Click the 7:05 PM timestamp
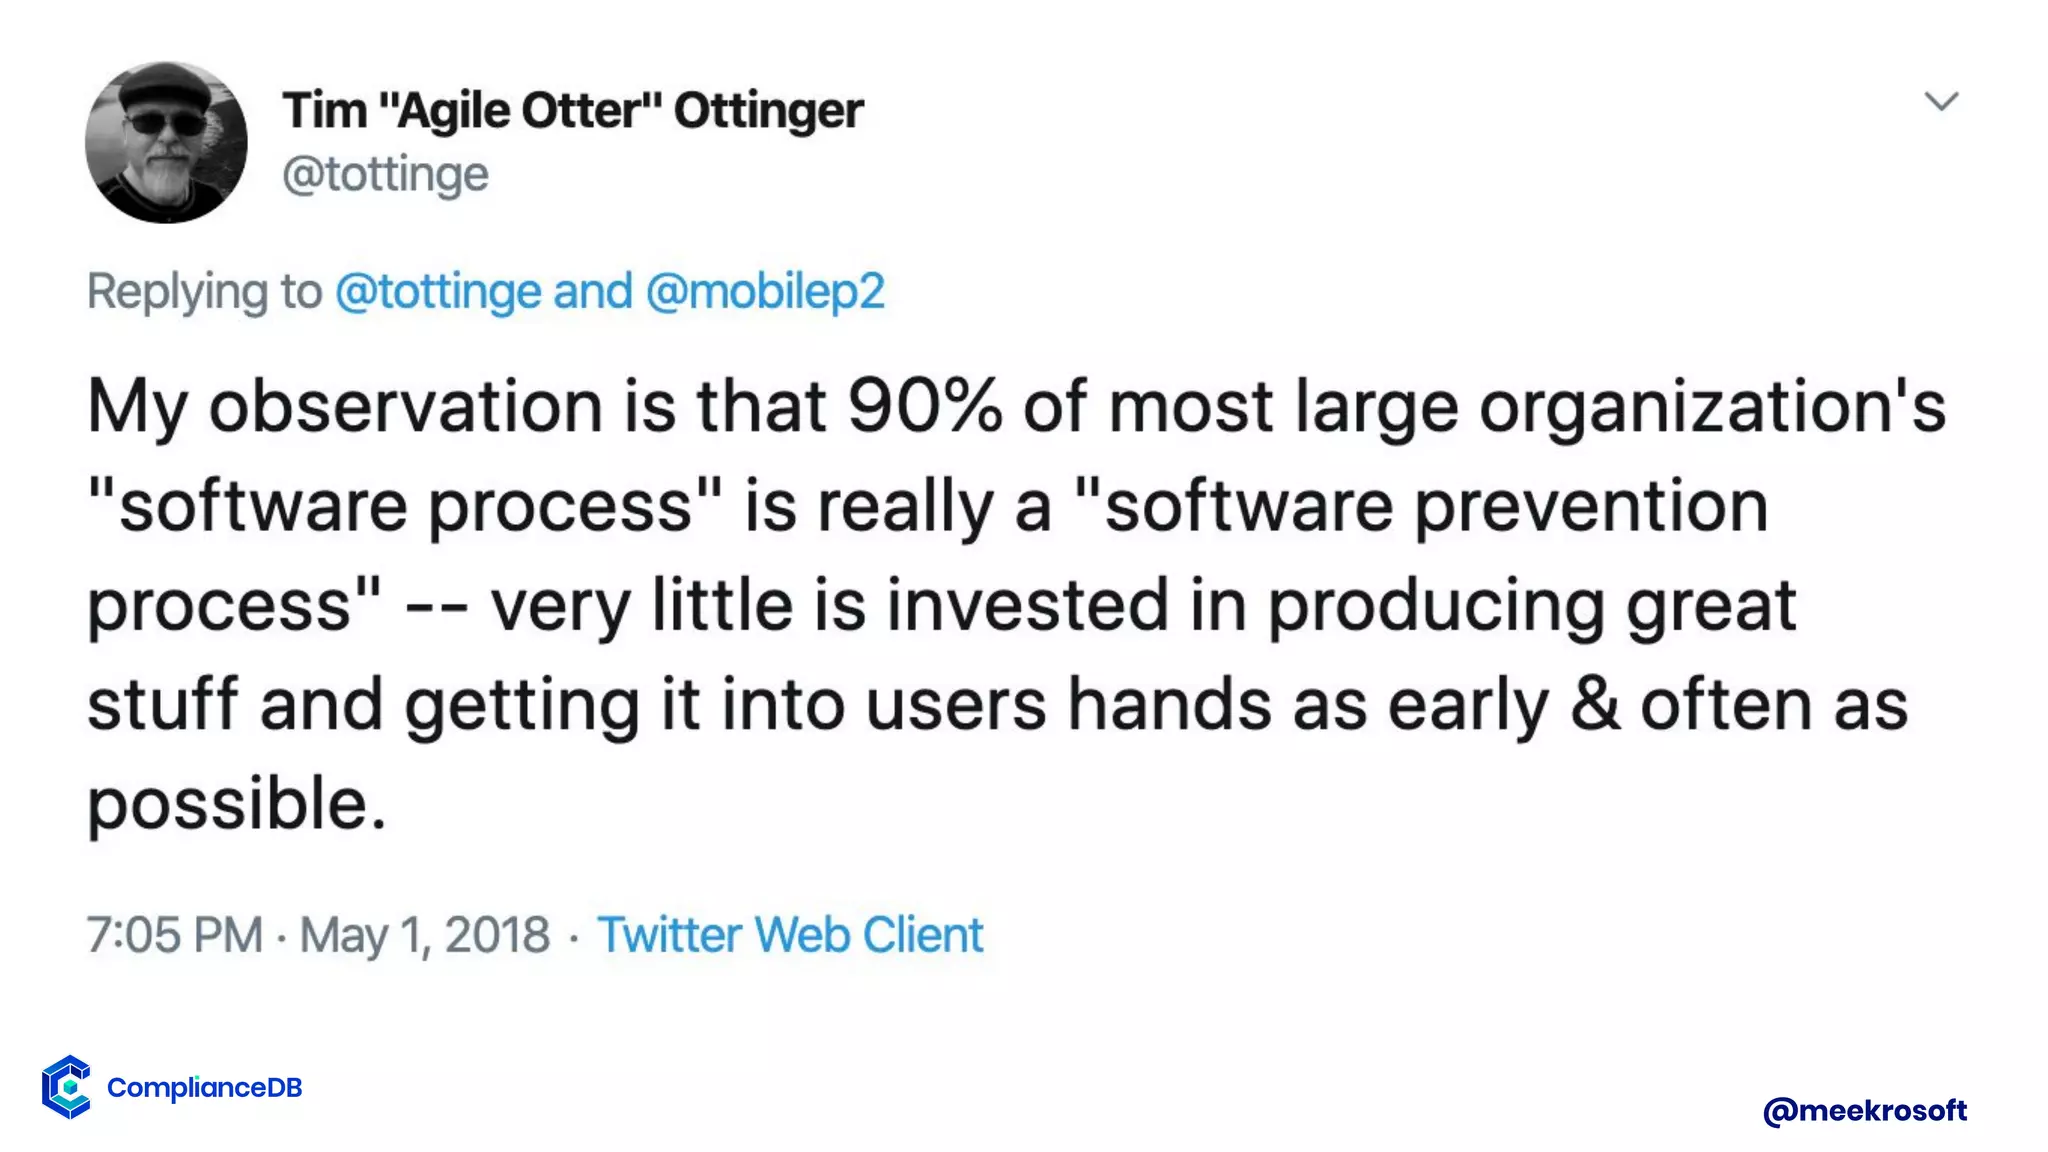 pos(175,935)
